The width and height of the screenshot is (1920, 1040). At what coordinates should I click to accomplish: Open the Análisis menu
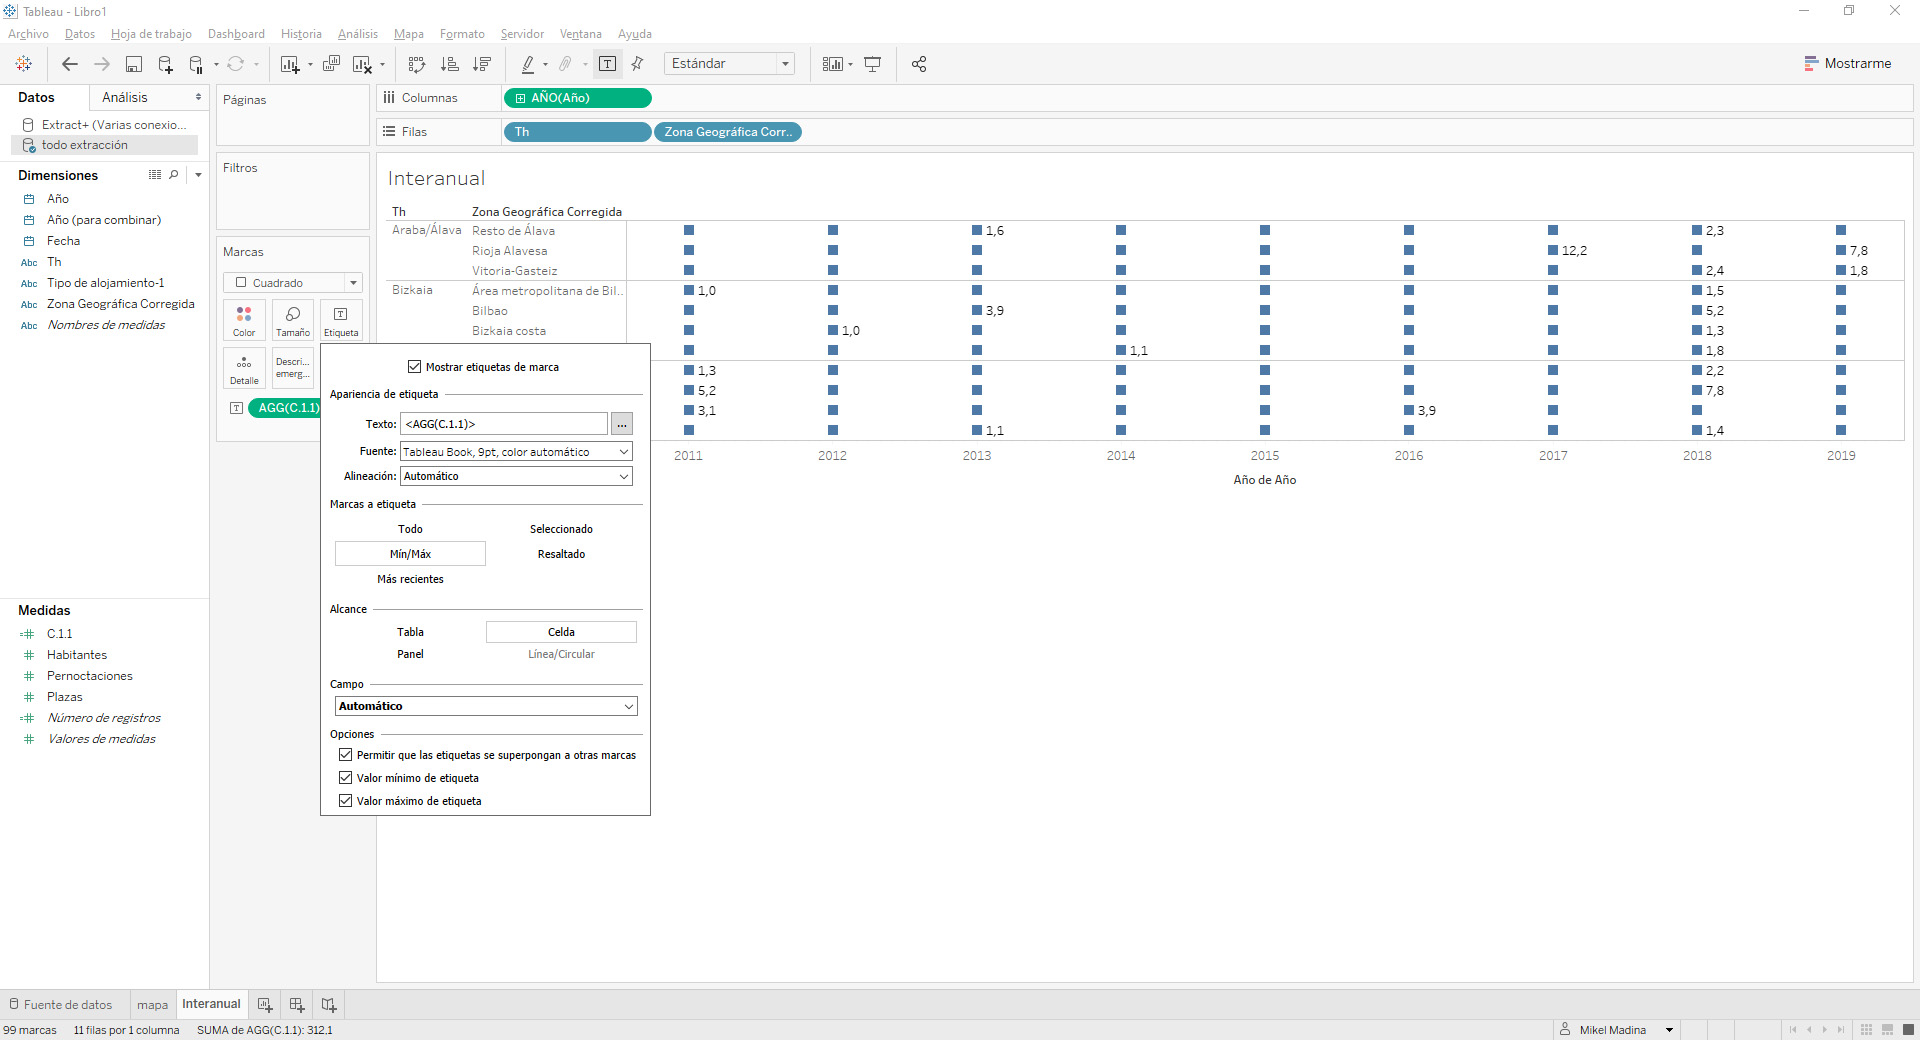[x=357, y=33]
